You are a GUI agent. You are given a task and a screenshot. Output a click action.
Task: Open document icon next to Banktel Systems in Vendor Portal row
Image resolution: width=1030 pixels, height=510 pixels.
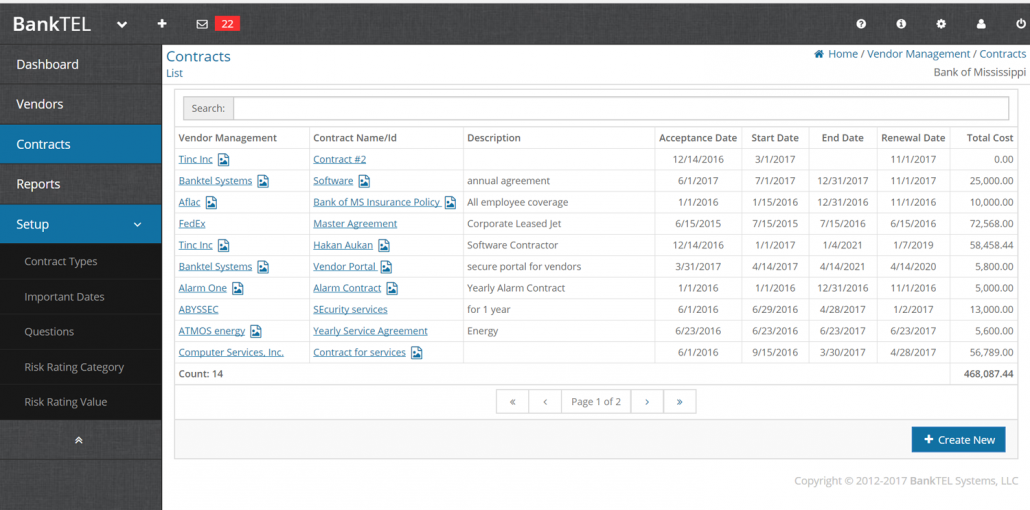(263, 267)
